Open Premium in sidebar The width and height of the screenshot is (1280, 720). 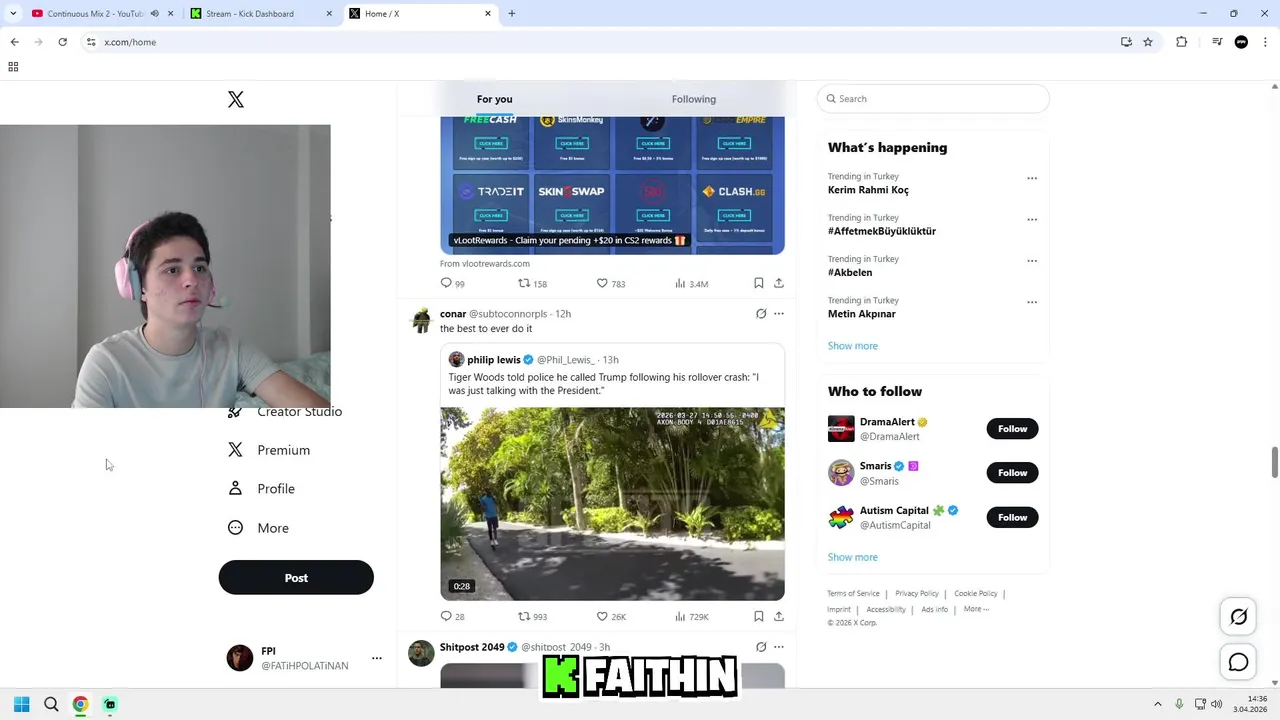click(x=270, y=450)
